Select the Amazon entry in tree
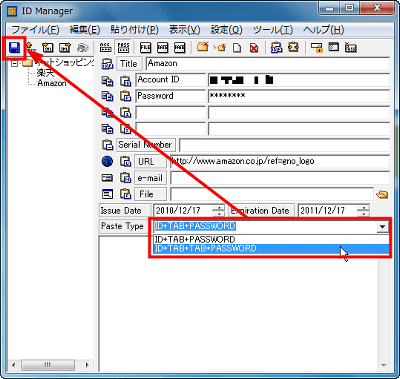Screen dimensions: 400x379 coord(52,83)
